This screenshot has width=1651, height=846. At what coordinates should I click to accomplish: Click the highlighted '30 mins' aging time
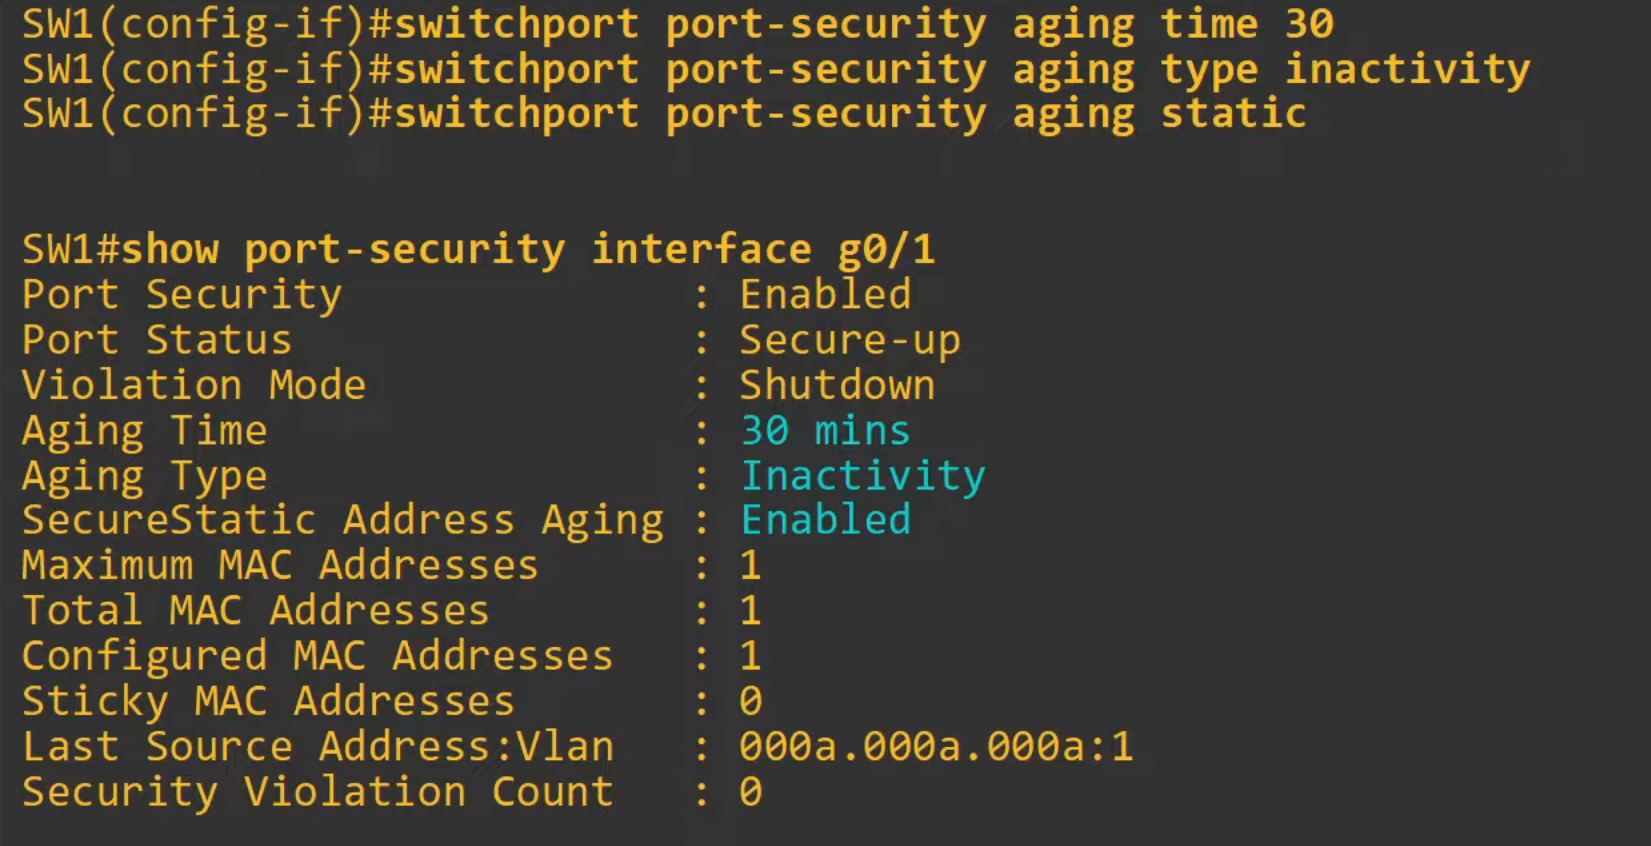pos(825,431)
